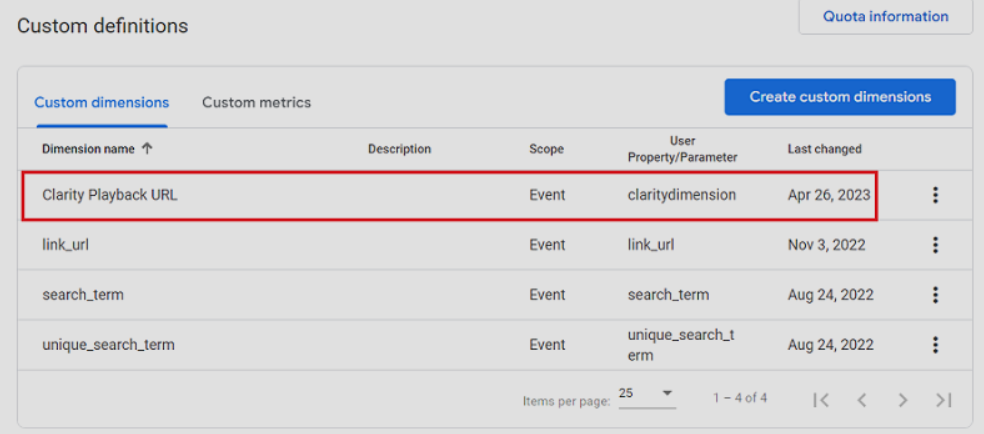Go to first page of results
The image size is (984, 434).
(821, 400)
